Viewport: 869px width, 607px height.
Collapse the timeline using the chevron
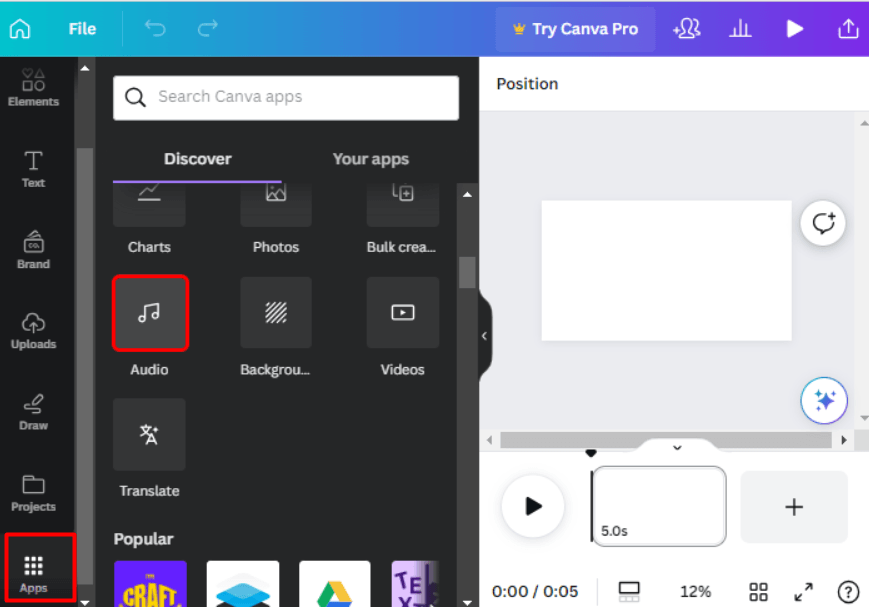(677, 448)
